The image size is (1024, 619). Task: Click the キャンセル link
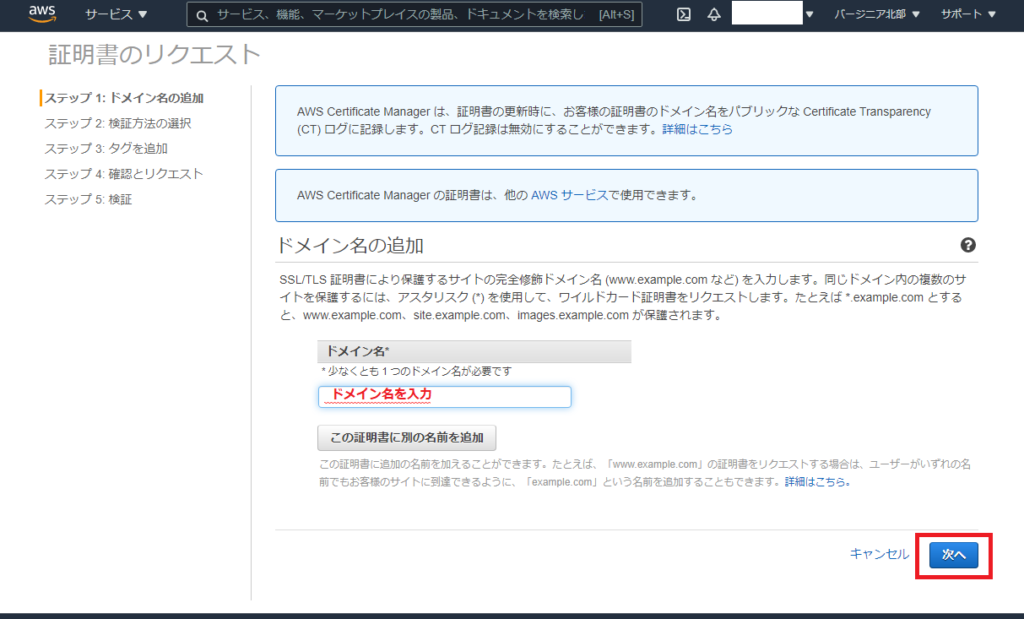(879, 554)
